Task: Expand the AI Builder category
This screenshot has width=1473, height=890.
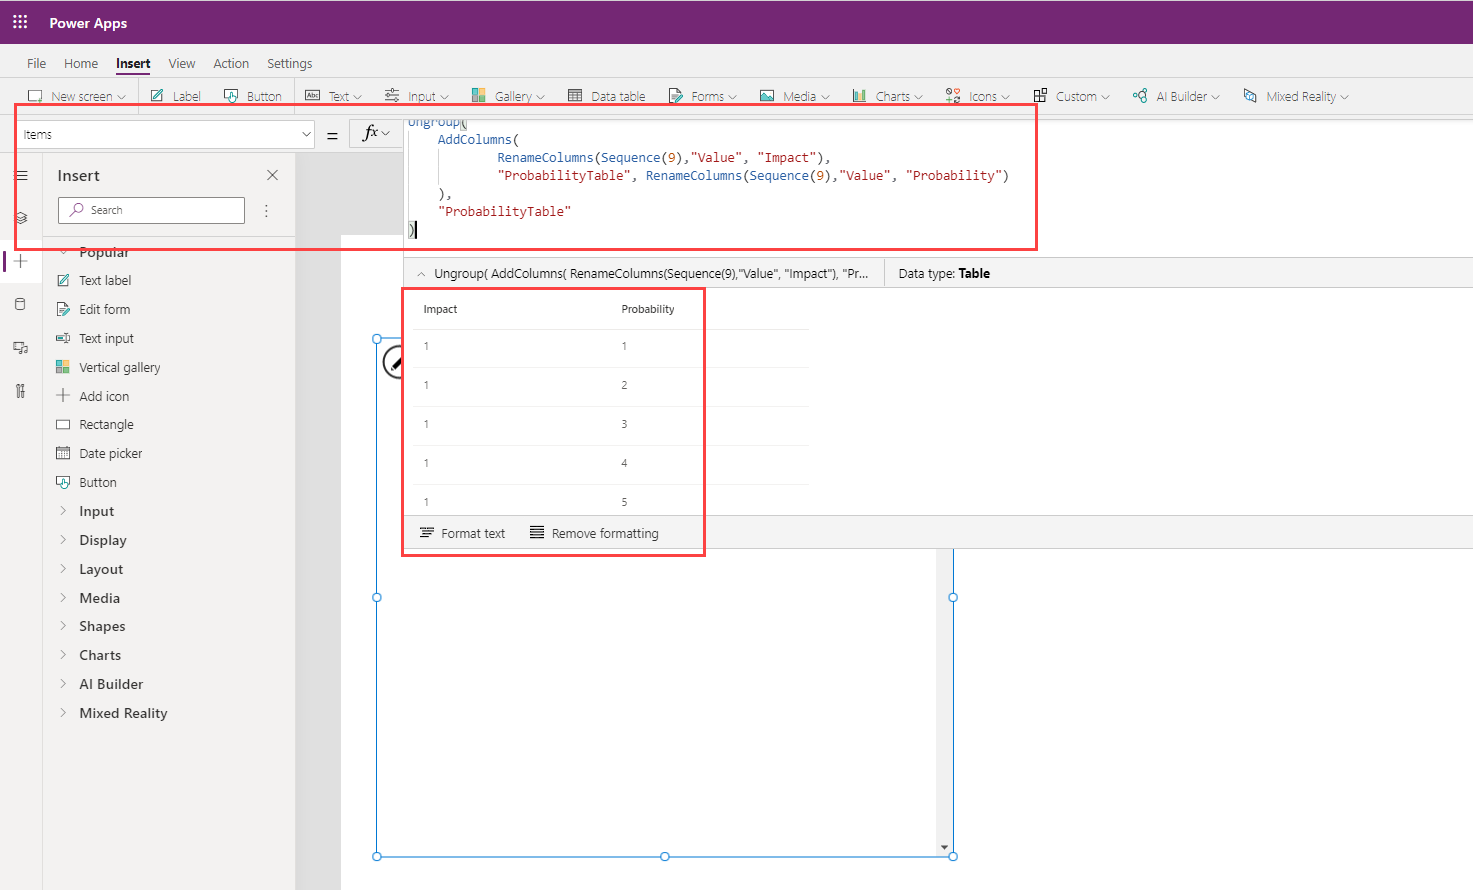Action: pos(111,684)
